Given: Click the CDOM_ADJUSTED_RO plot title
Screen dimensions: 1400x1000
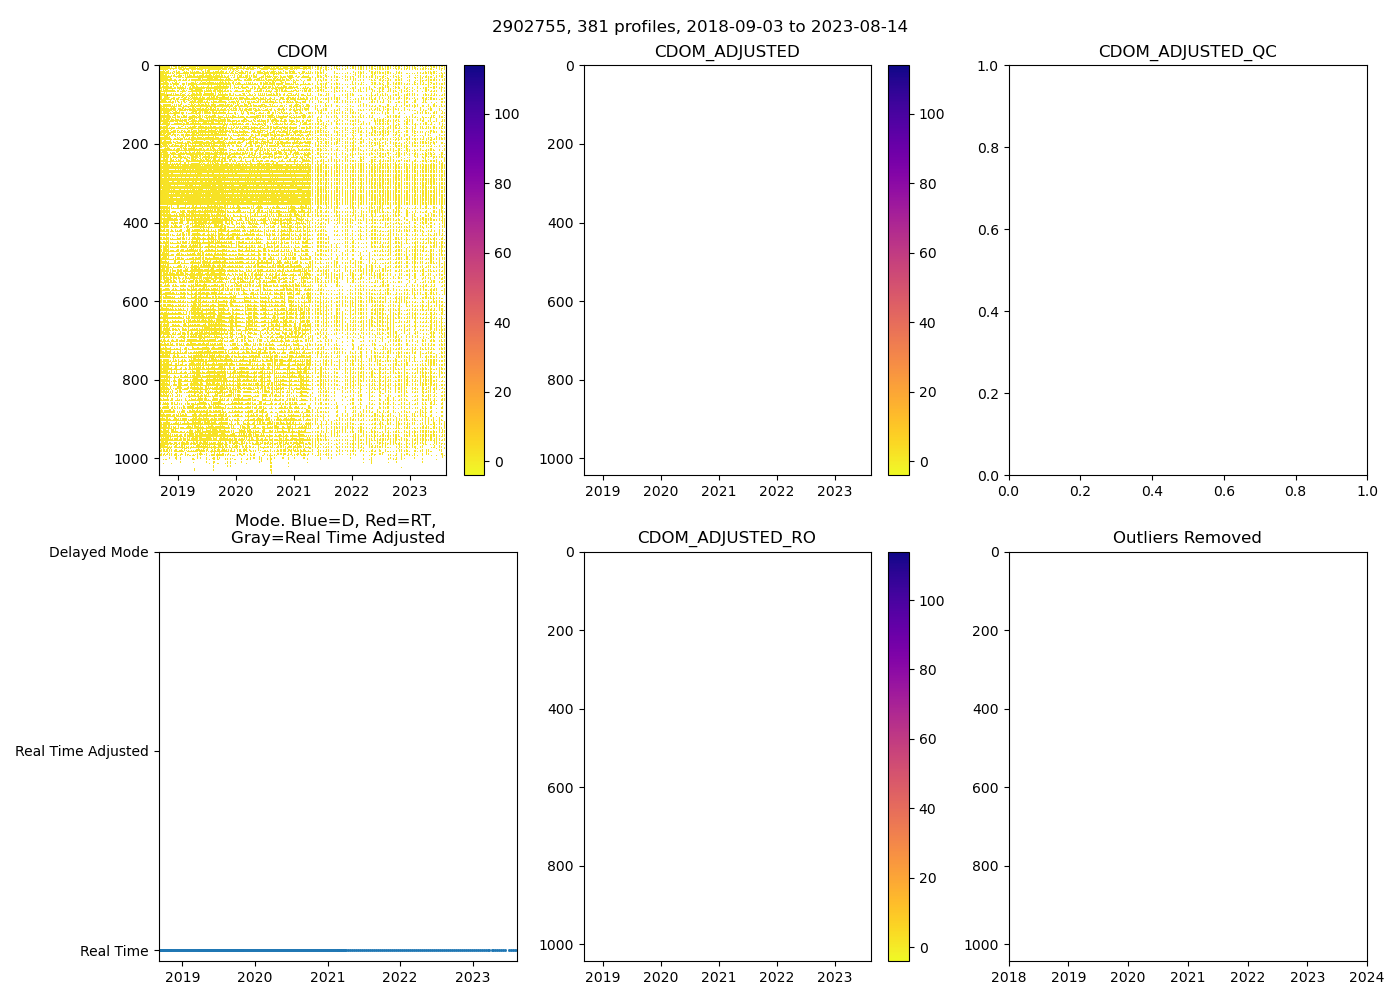Looking at the screenshot, I should [x=727, y=538].
